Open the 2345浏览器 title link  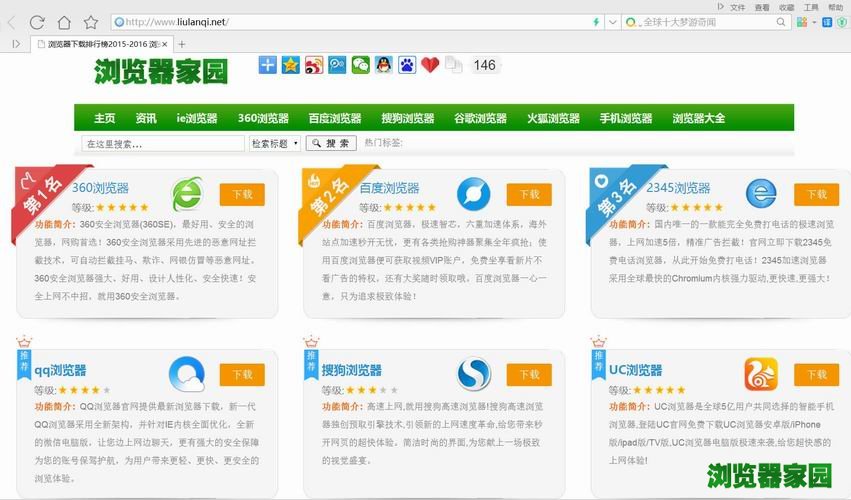[678, 188]
